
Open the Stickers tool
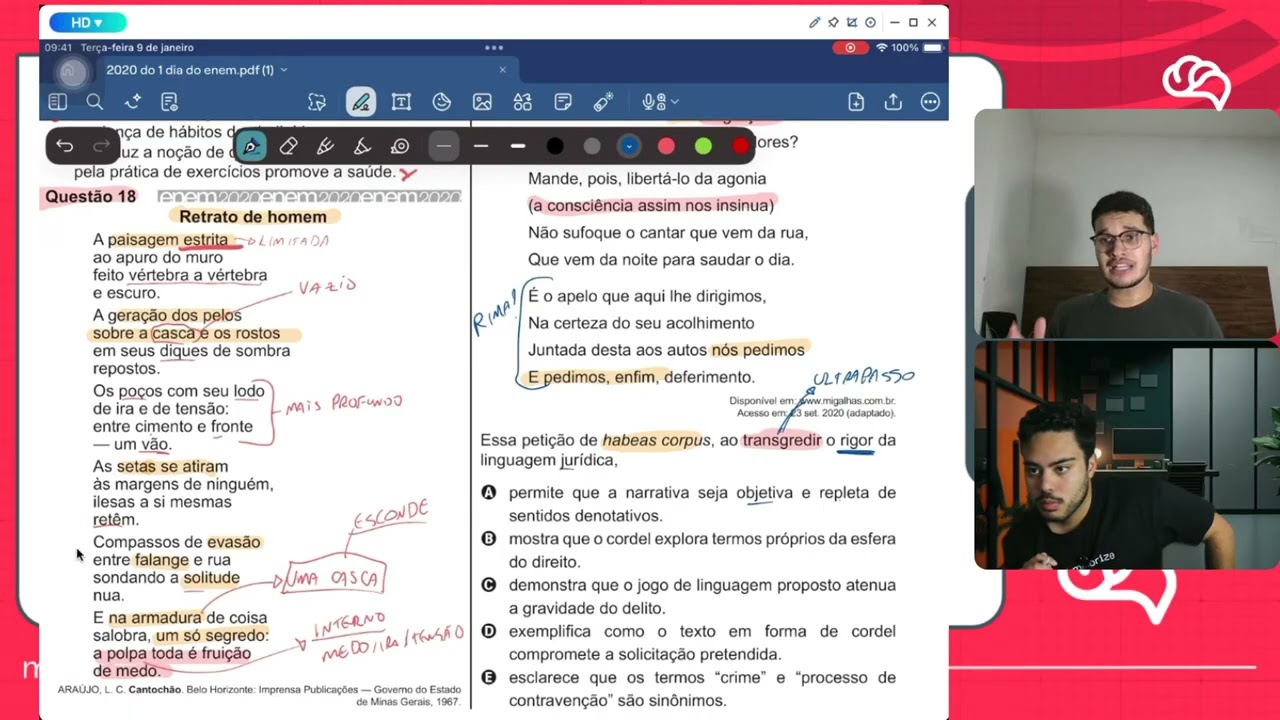[442, 102]
